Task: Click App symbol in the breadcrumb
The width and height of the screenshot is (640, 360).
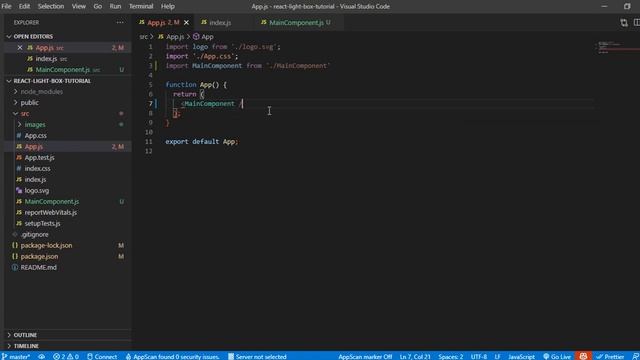Action: [x=203, y=37]
